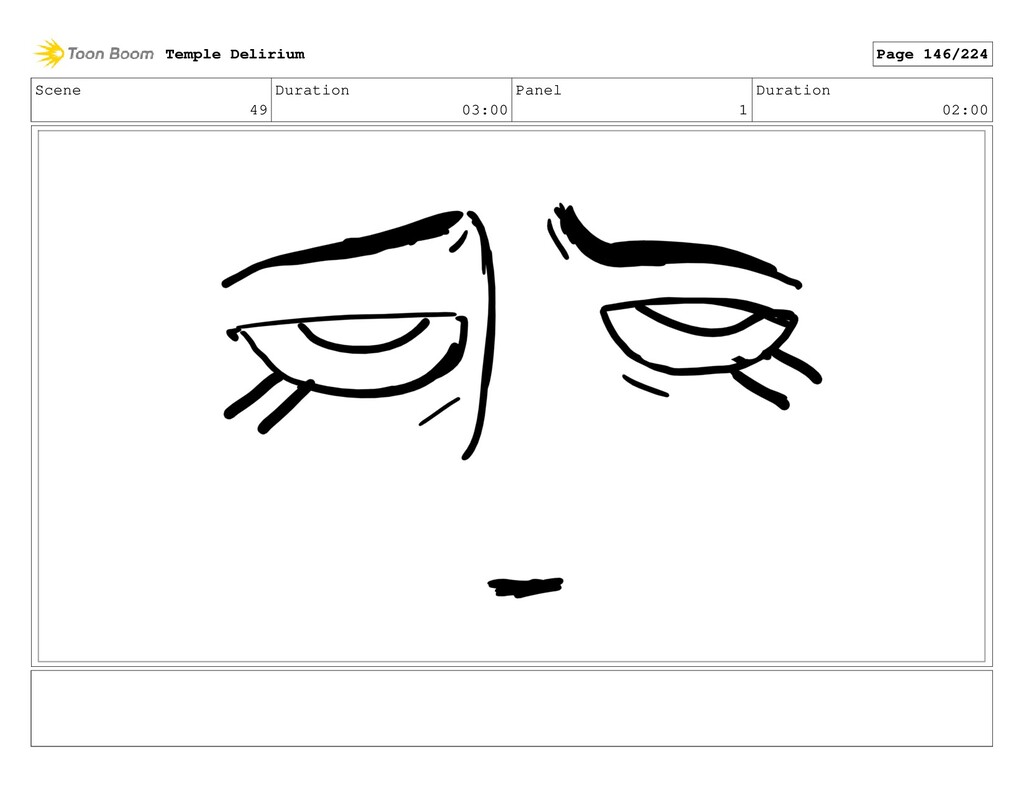
Task: Select panel duration value 02:00
Action: click(x=965, y=110)
